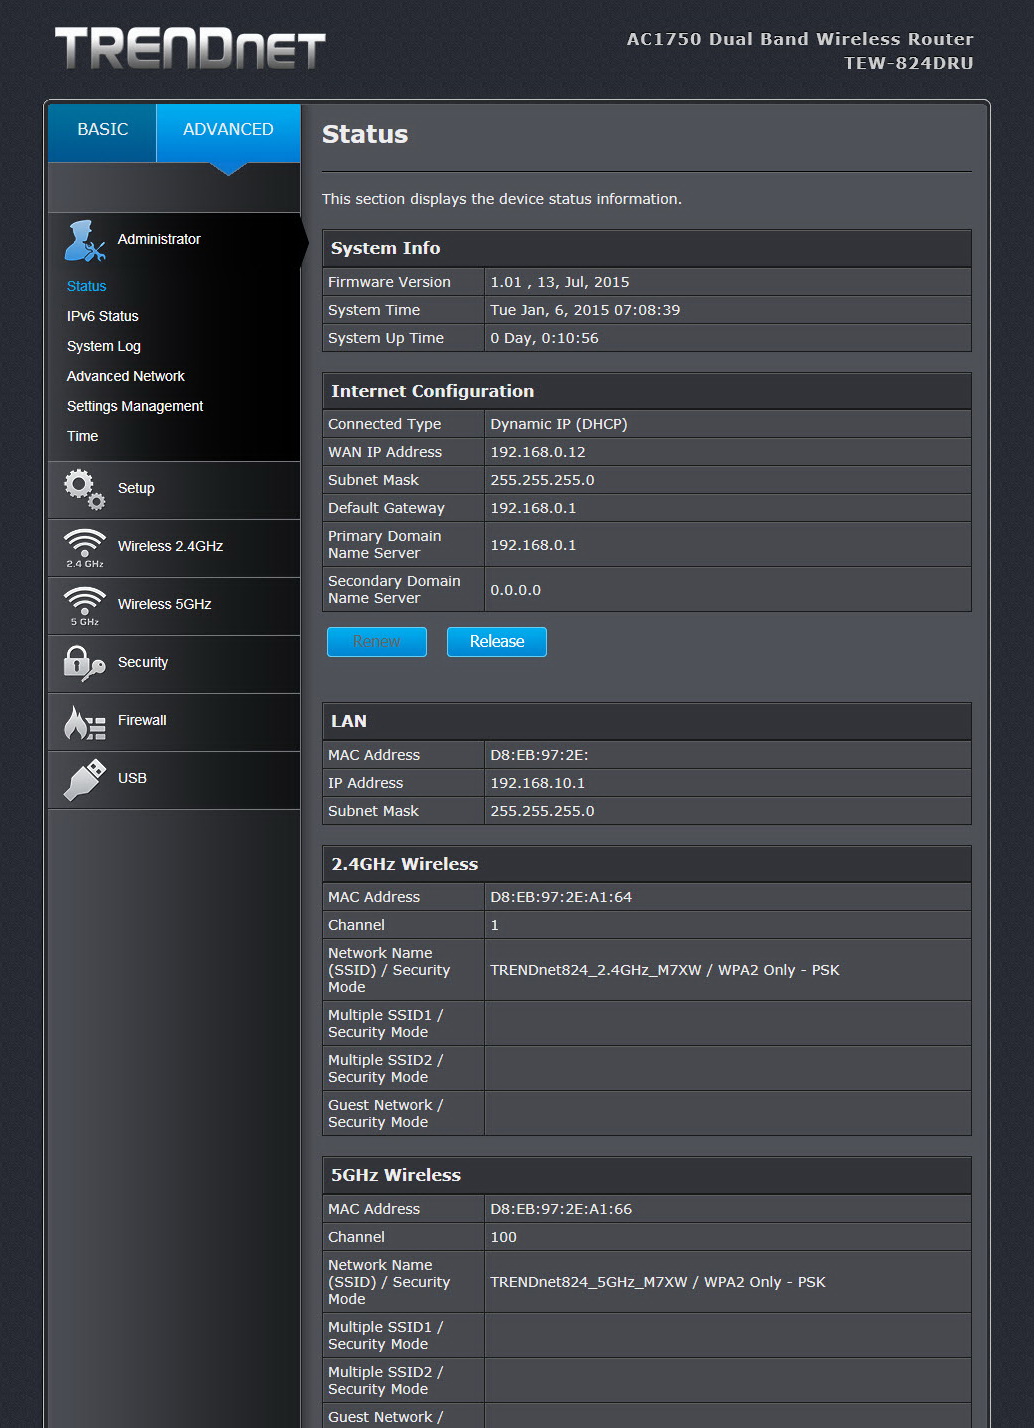Click the Security padlock icon
Image resolution: width=1034 pixels, height=1428 pixels.
(84, 663)
